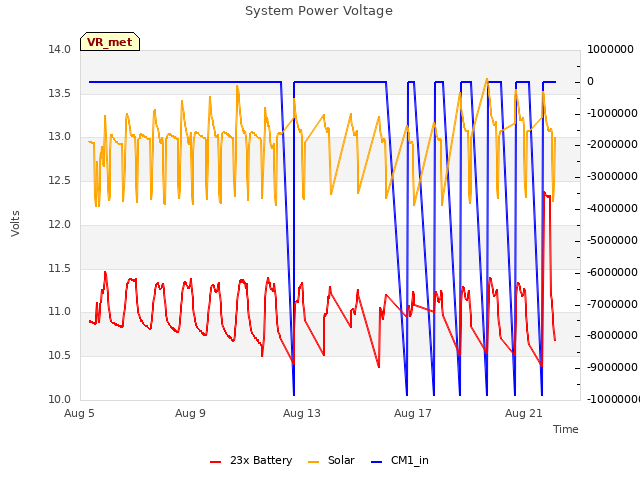Click the Aug 17 x-axis tick label

coord(413,413)
